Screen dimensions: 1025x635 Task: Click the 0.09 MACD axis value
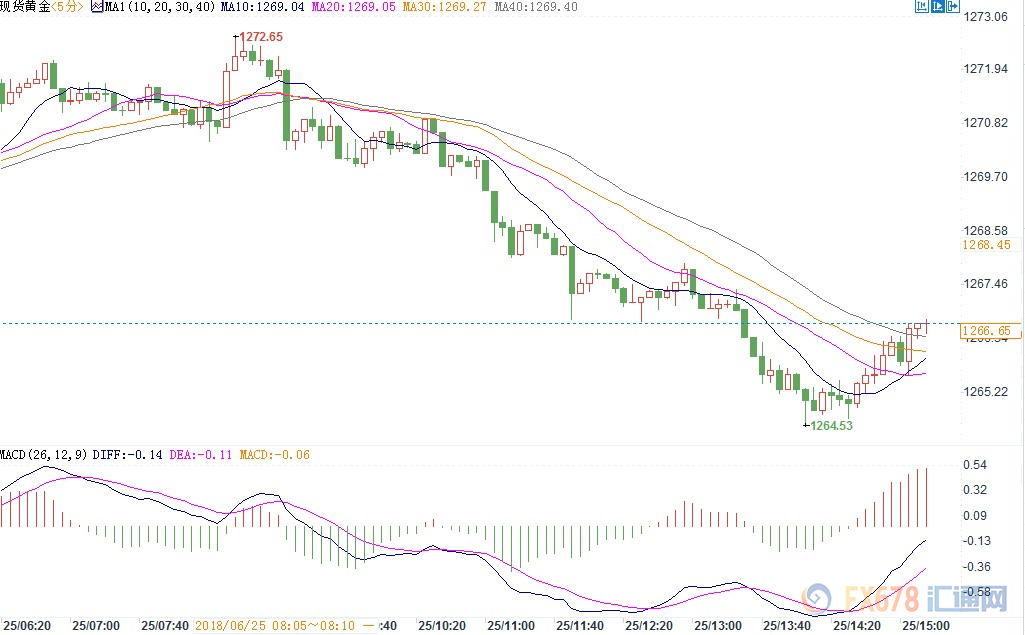coord(975,515)
